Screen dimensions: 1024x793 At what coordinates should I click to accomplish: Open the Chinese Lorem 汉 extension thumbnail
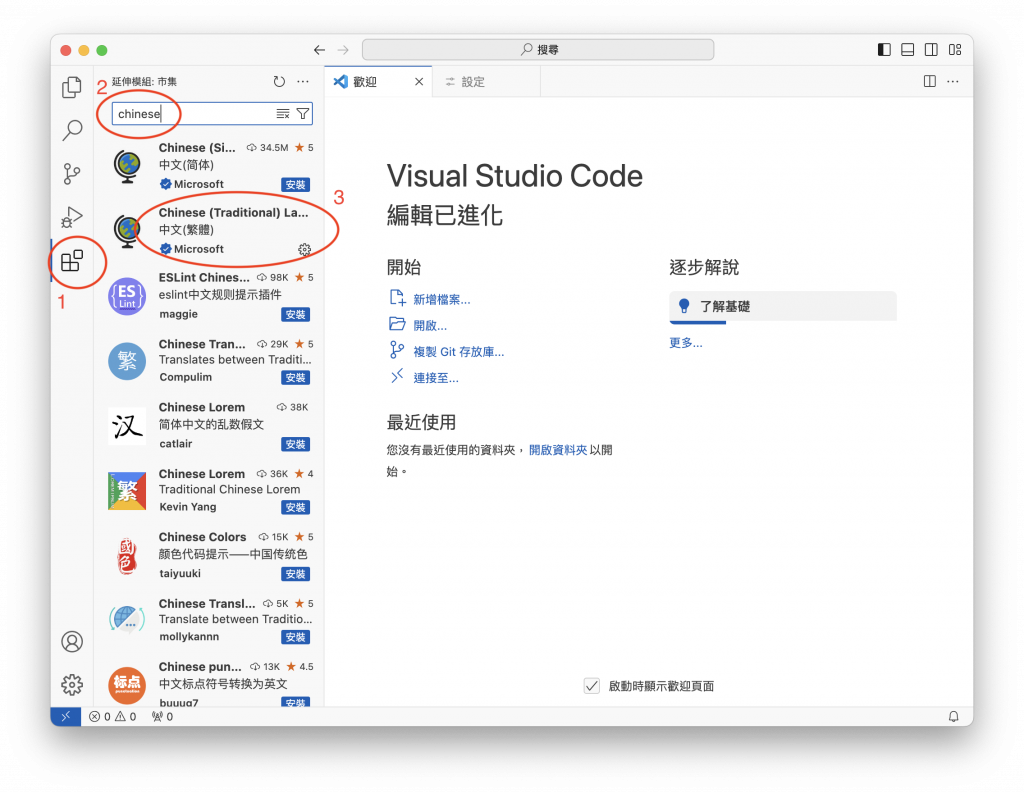(127, 426)
